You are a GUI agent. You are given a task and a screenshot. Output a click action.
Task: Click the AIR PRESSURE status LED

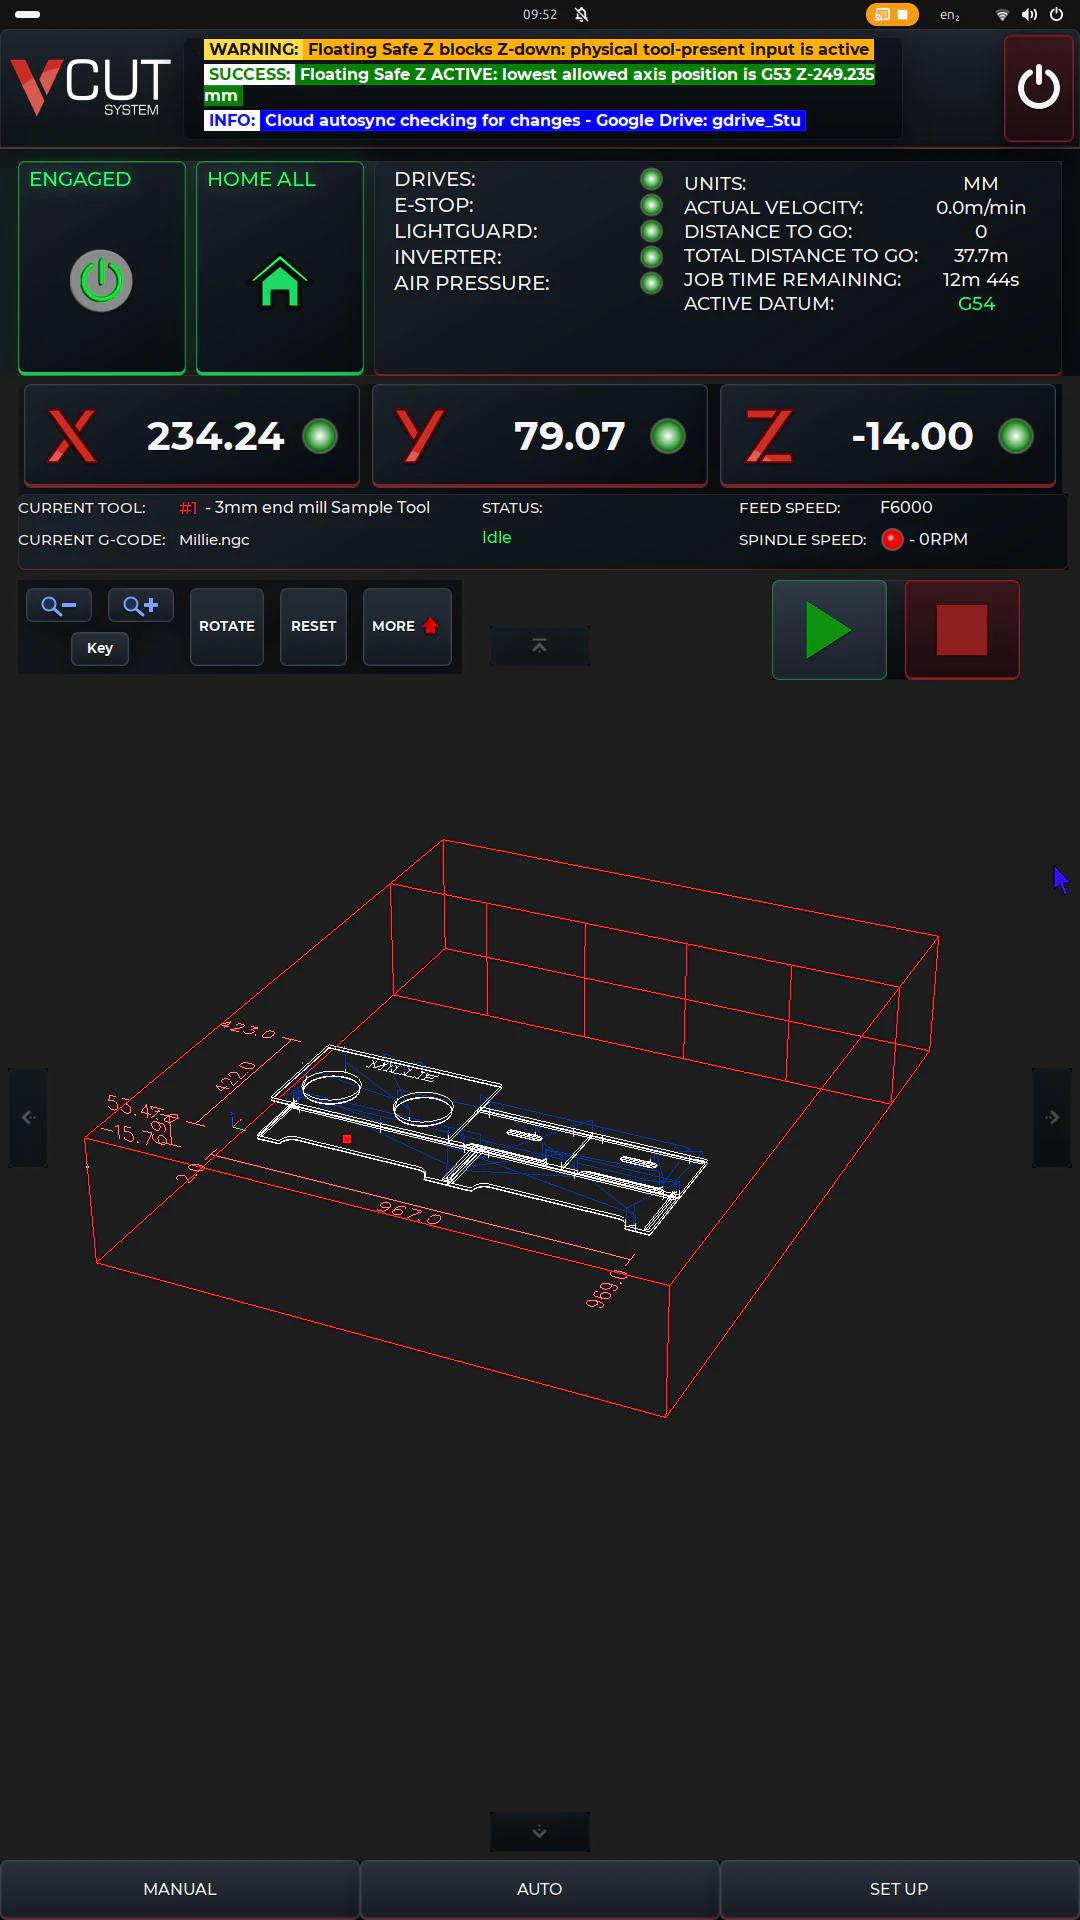651,283
